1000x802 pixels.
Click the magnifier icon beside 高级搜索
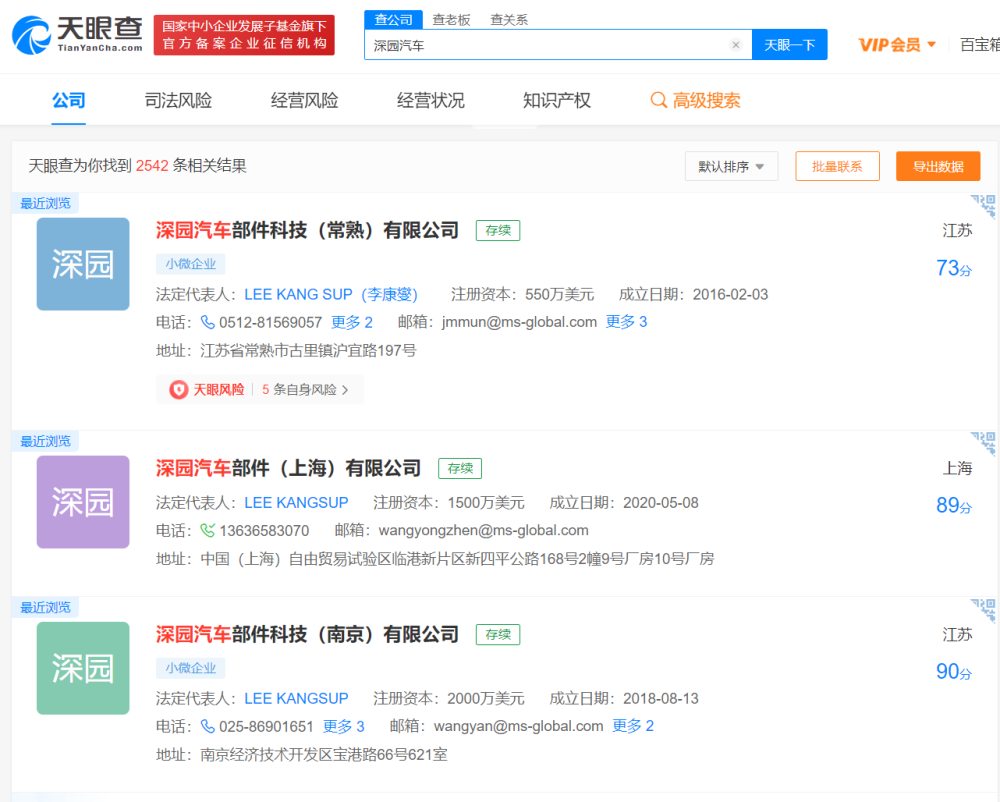point(658,100)
